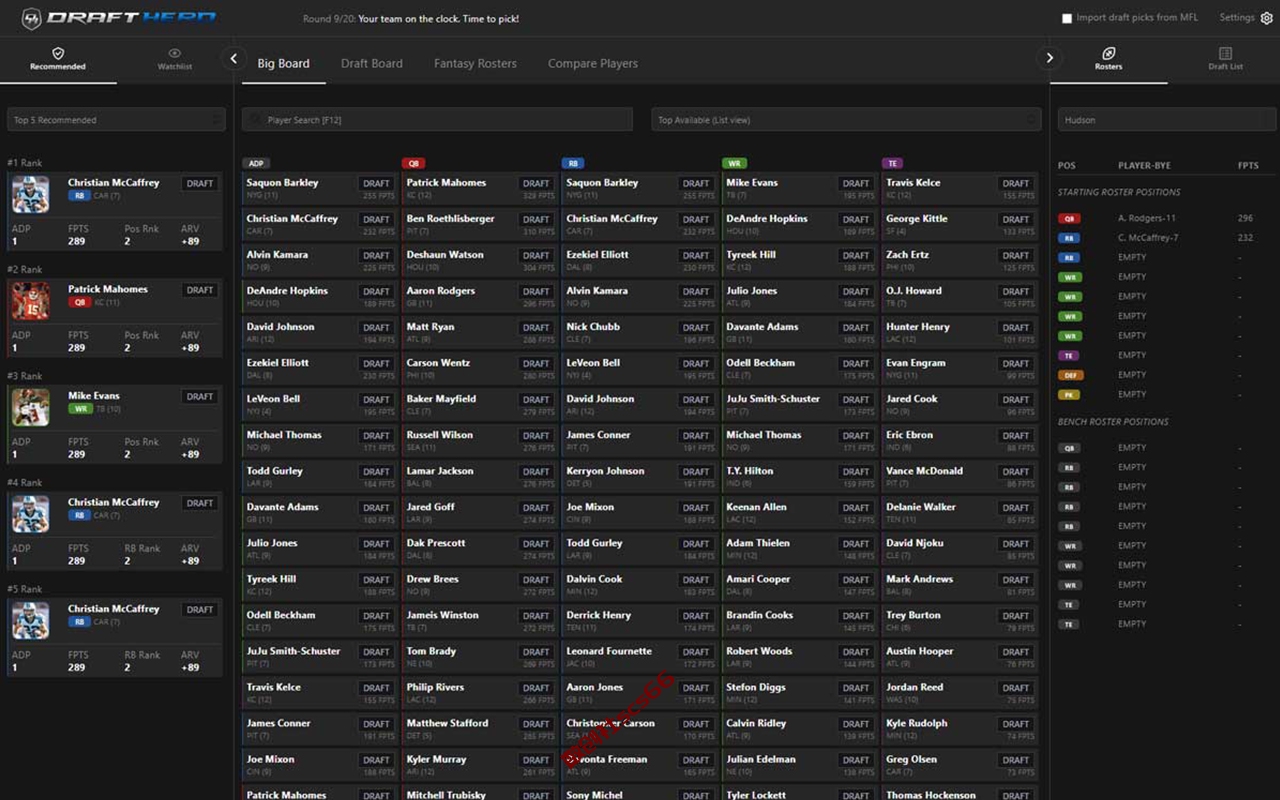Click C. McCaffrey-7 in starting roster
This screenshot has height=800, width=1280.
1148,238
